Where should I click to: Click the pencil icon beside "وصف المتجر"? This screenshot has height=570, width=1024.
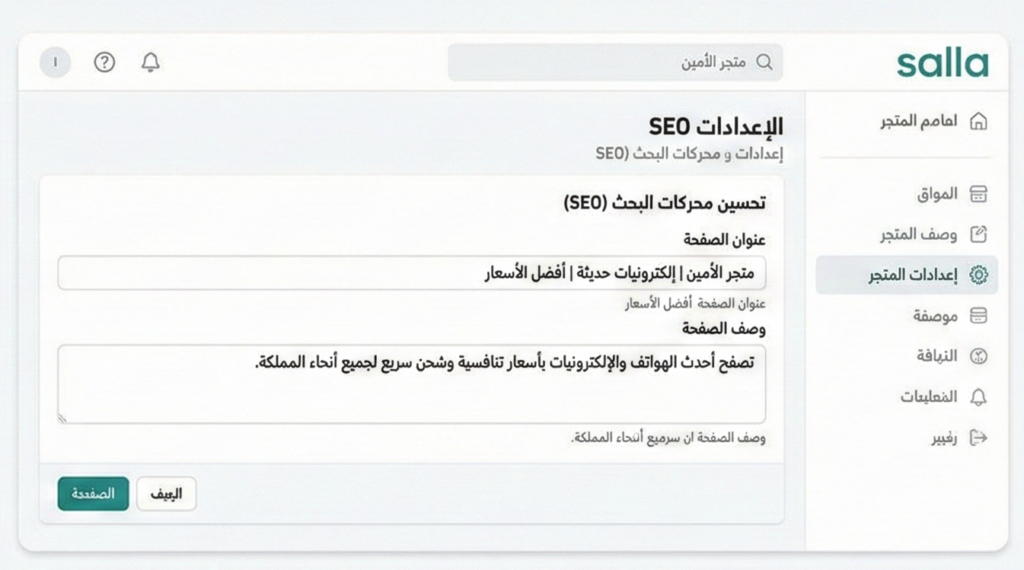pyautogui.click(x=978, y=234)
